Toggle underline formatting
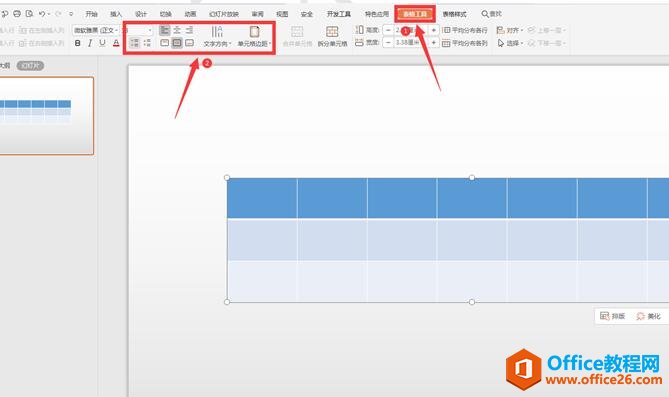 pos(102,43)
